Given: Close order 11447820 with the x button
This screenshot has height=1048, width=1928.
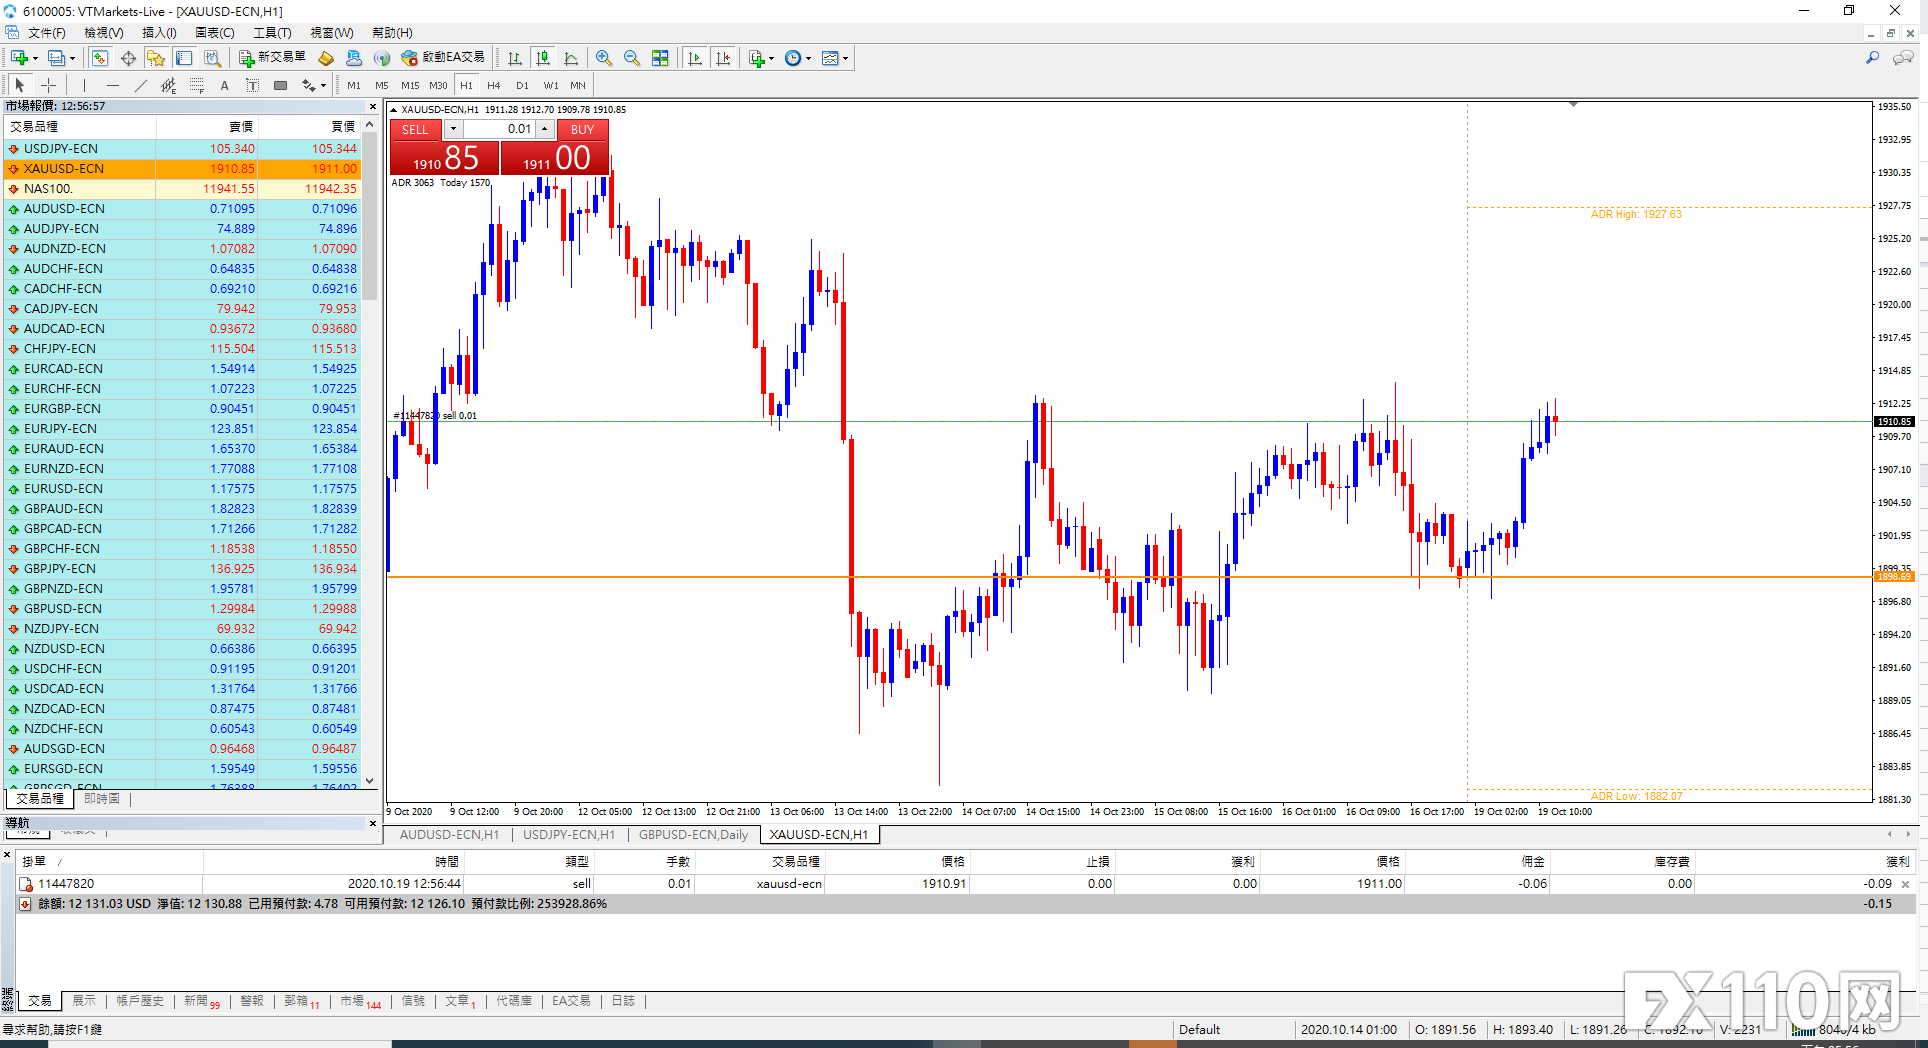Looking at the screenshot, I should (1906, 884).
